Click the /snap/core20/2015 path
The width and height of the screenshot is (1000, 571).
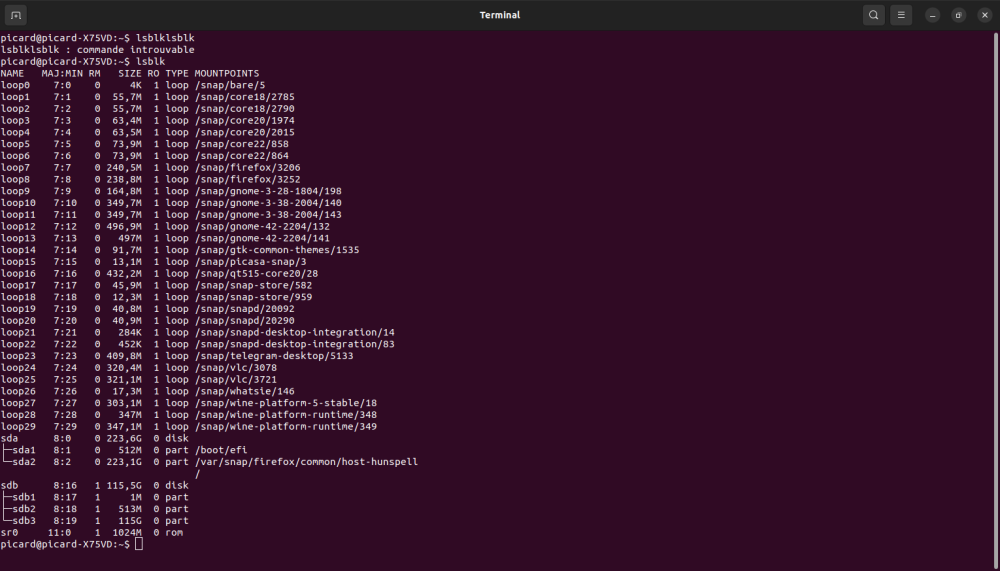point(244,132)
